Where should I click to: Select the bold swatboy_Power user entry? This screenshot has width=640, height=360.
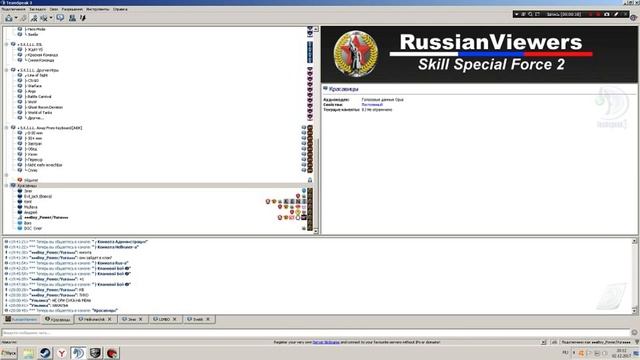pyautogui.click(x=46, y=218)
